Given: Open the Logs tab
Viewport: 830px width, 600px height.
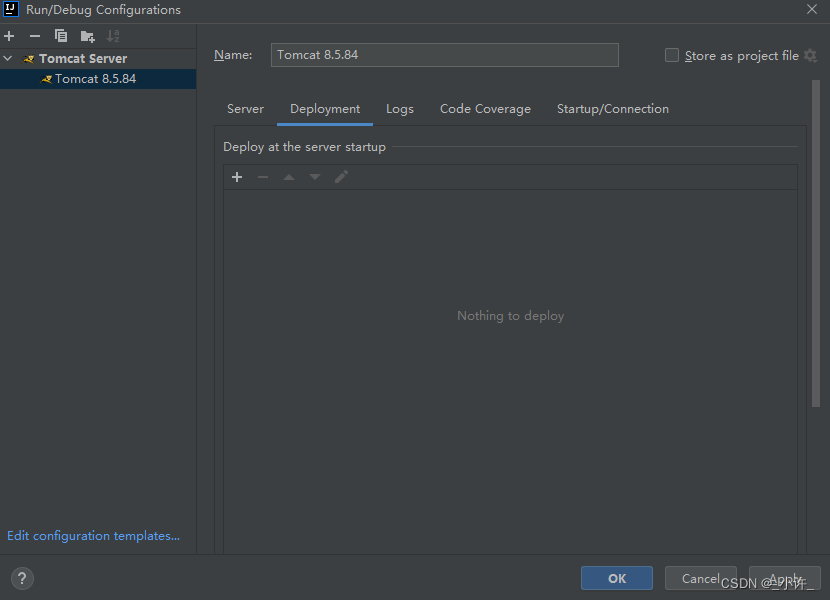Looking at the screenshot, I should [400, 109].
